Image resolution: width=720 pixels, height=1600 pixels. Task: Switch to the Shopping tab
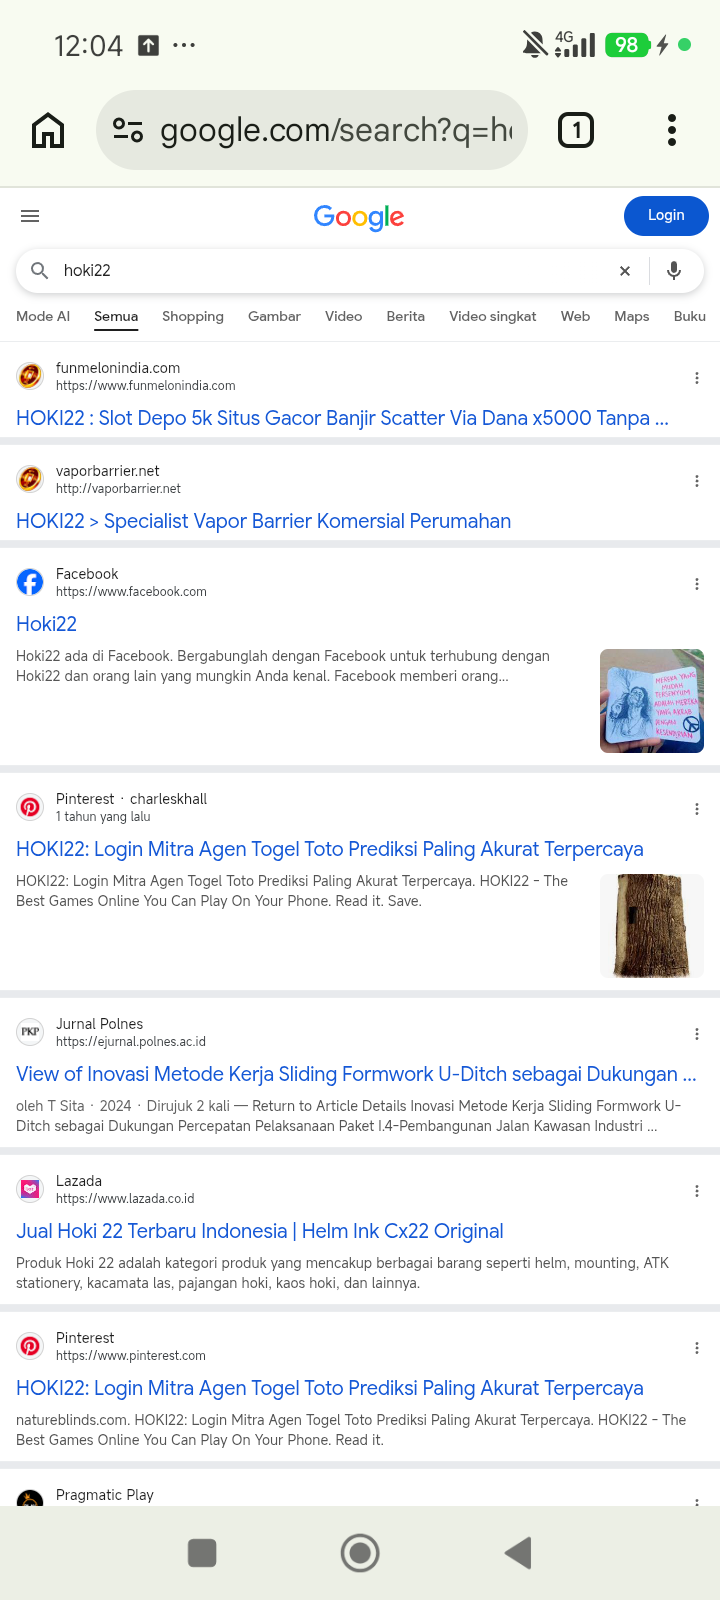(x=193, y=316)
